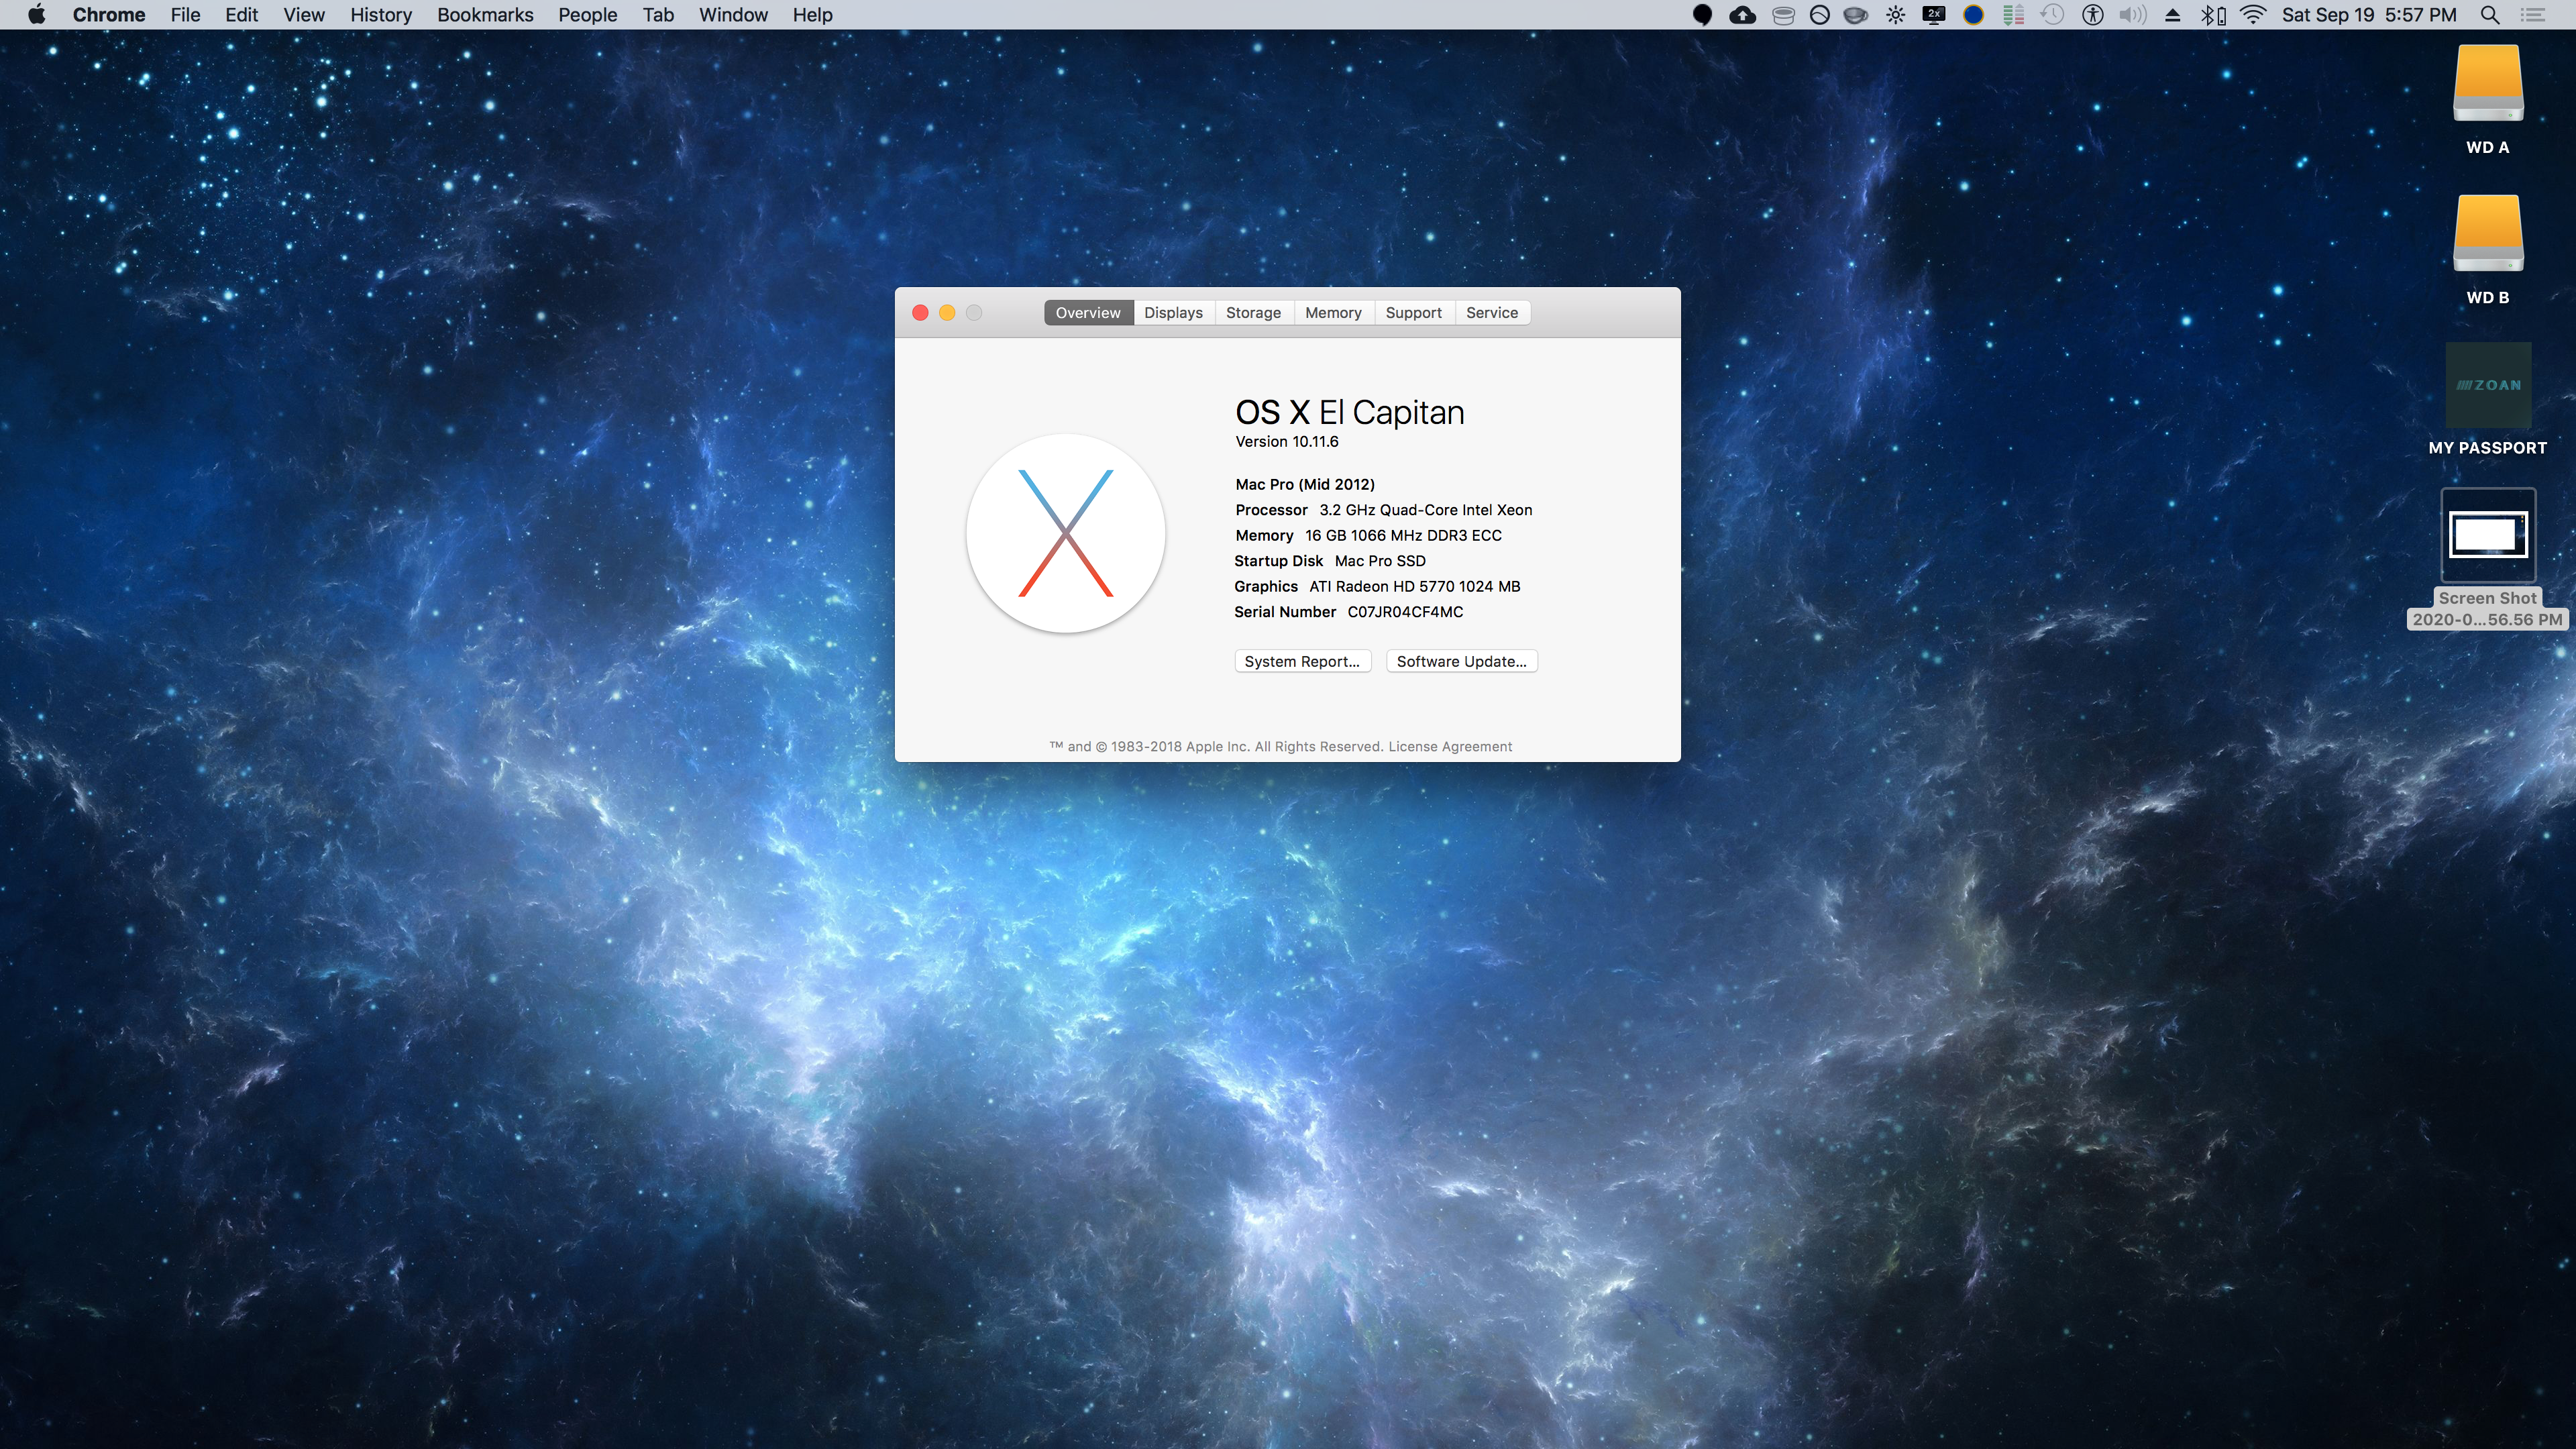Click the volume speaker menu bar icon
Viewport: 2576px width, 1449px height.
2132,15
